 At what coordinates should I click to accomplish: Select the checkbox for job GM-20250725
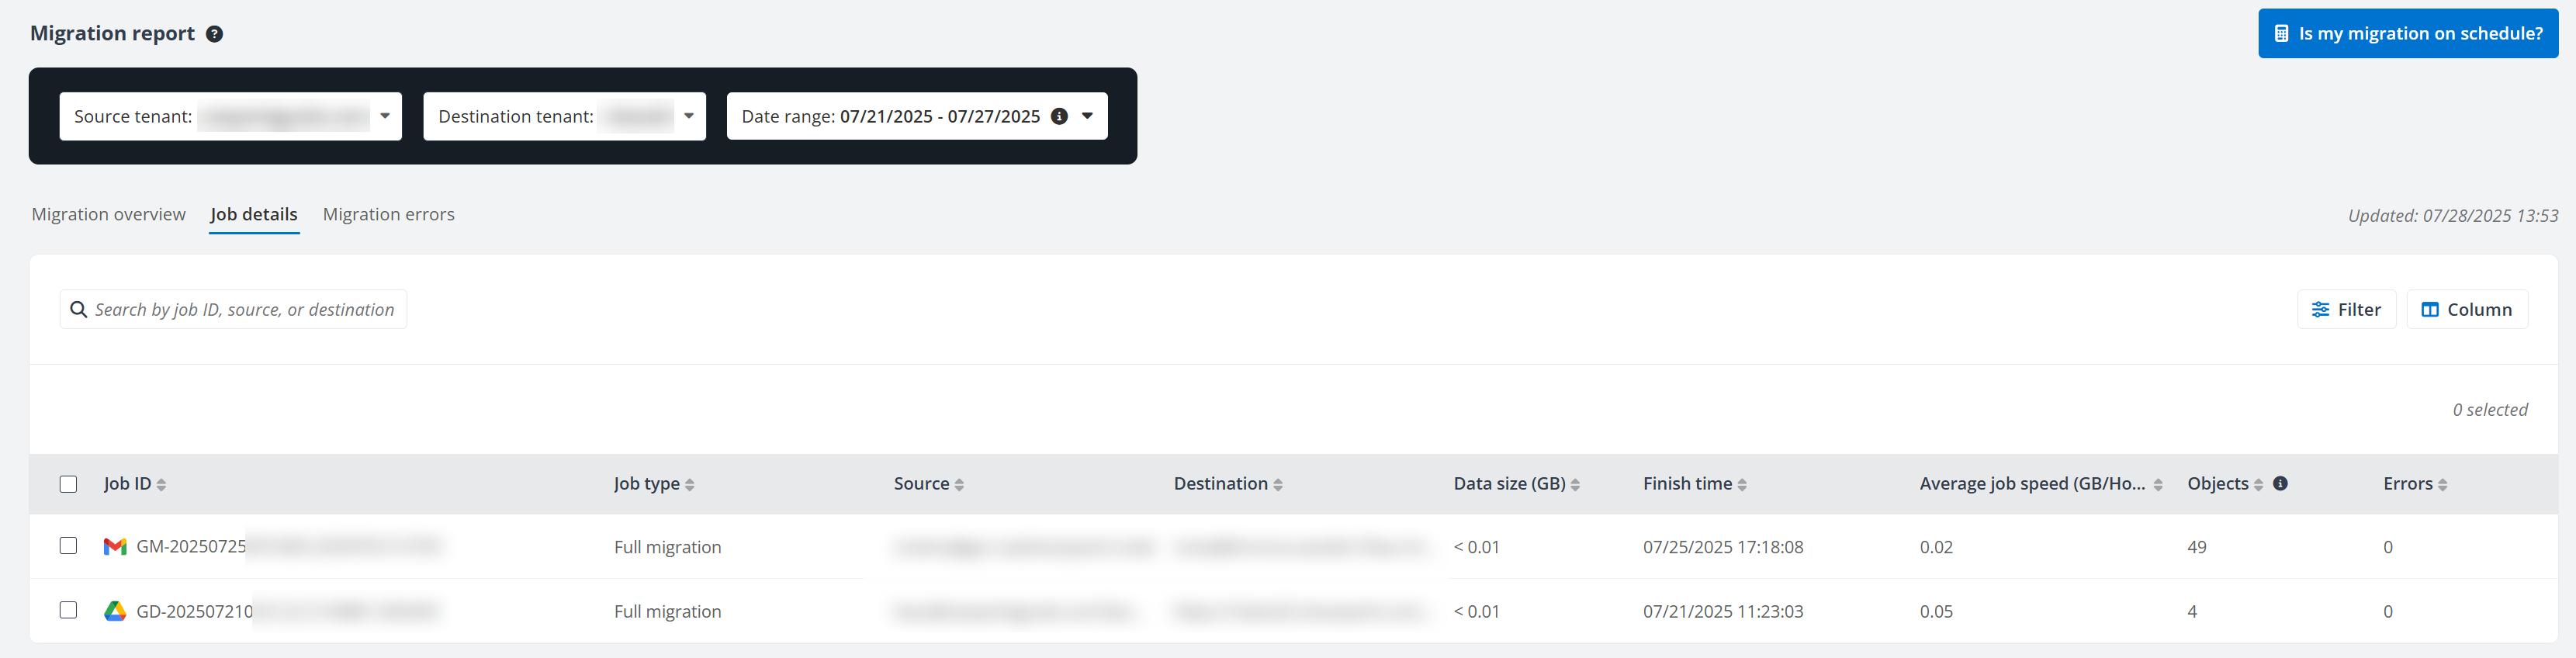(x=68, y=546)
